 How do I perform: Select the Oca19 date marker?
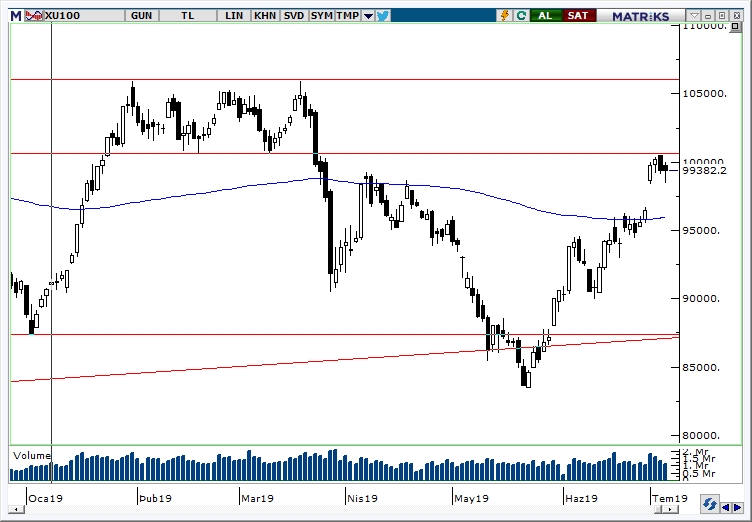[x=46, y=498]
